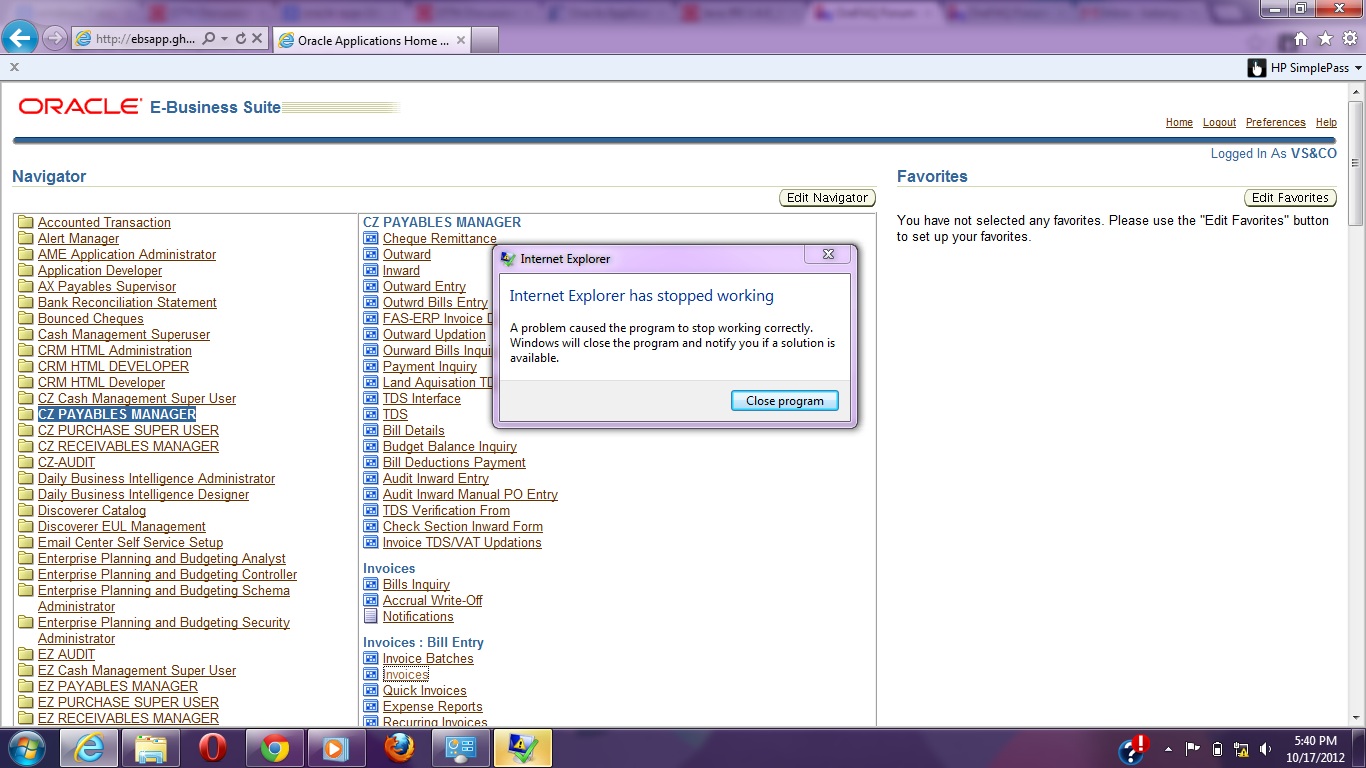The width and height of the screenshot is (1366, 768).
Task: Click the form icon beside Bills Inquiry
Action: point(371,585)
